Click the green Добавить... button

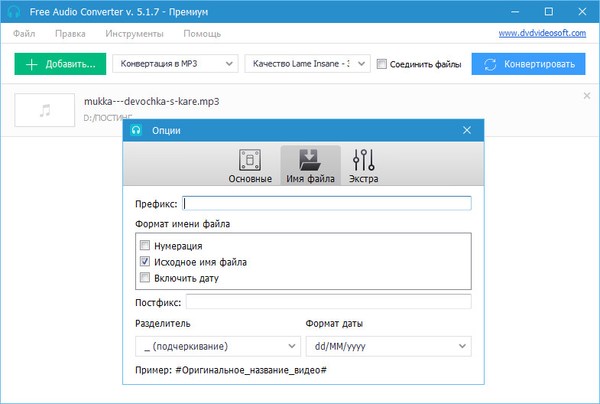[x=60, y=64]
